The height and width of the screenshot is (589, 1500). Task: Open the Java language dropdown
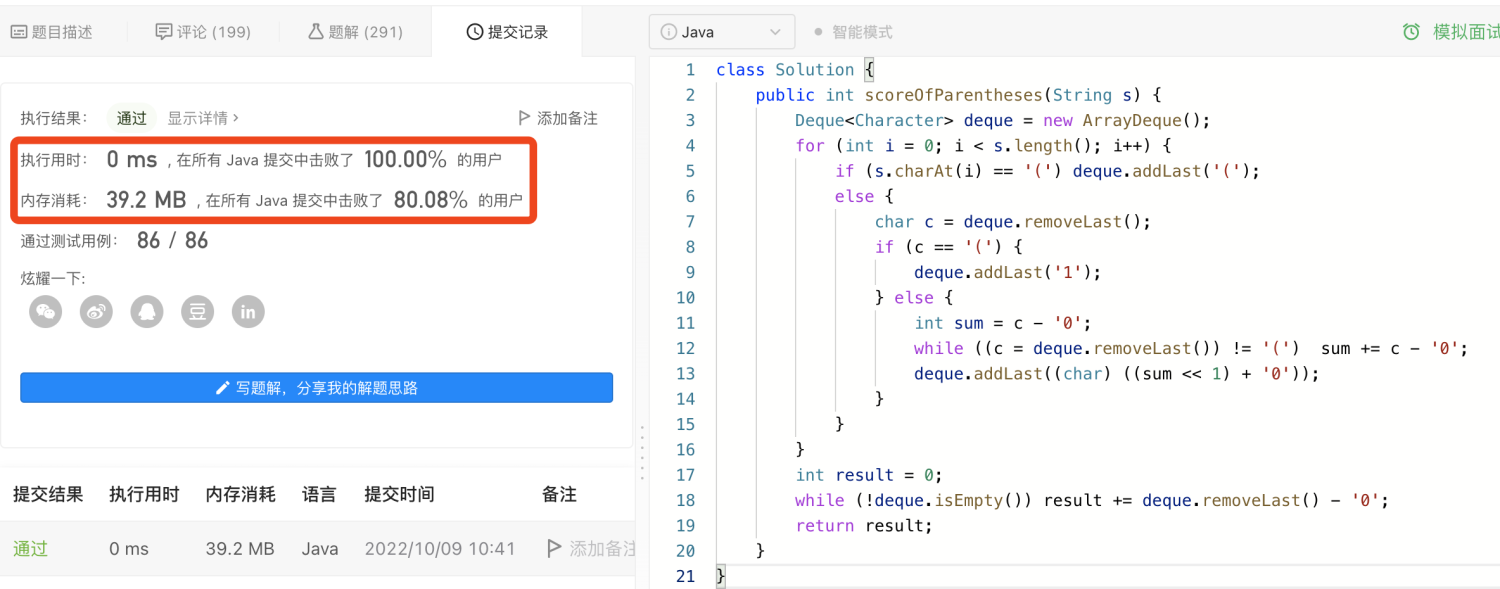(x=721, y=32)
